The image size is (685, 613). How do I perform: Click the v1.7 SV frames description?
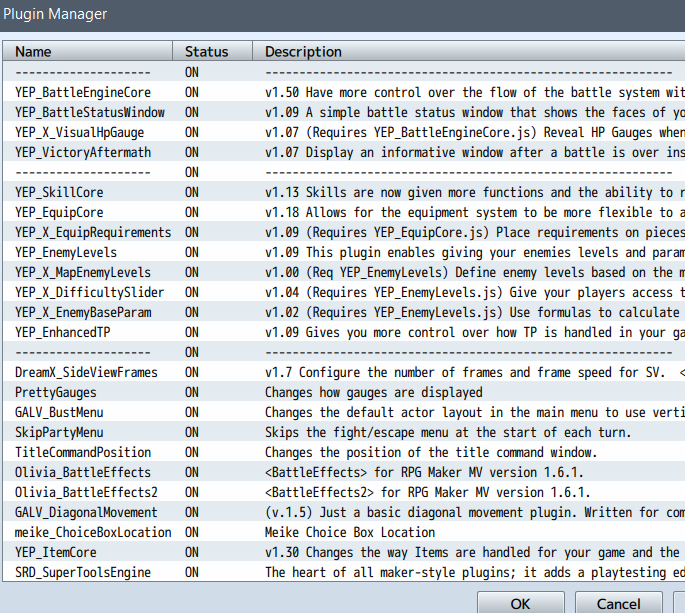coord(475,373)
